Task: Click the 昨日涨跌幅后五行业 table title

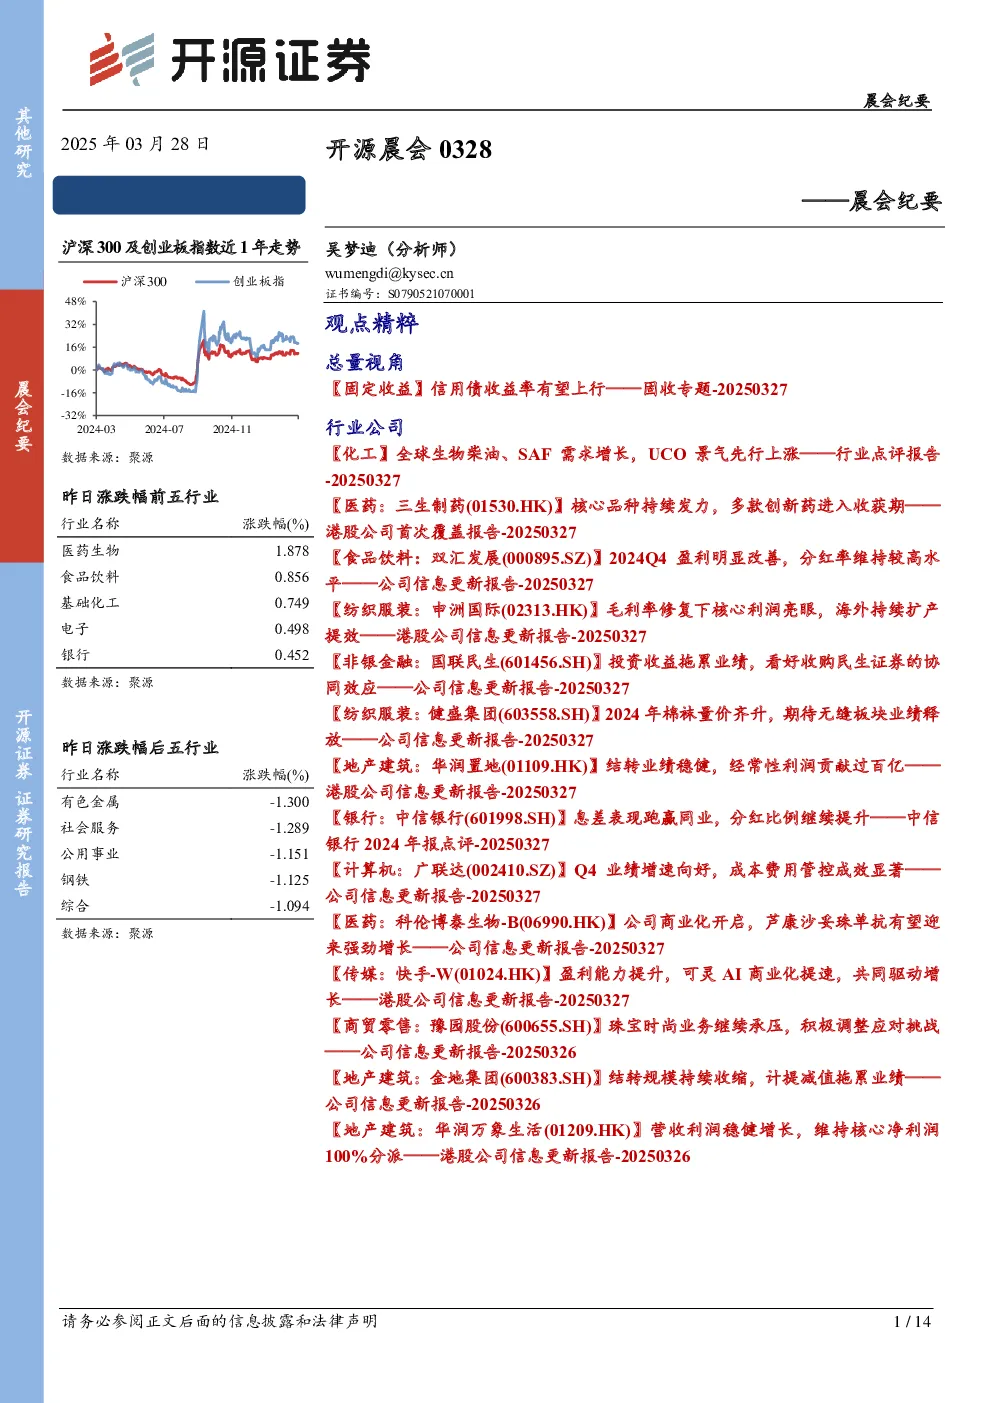Action: tap(140, 748)
